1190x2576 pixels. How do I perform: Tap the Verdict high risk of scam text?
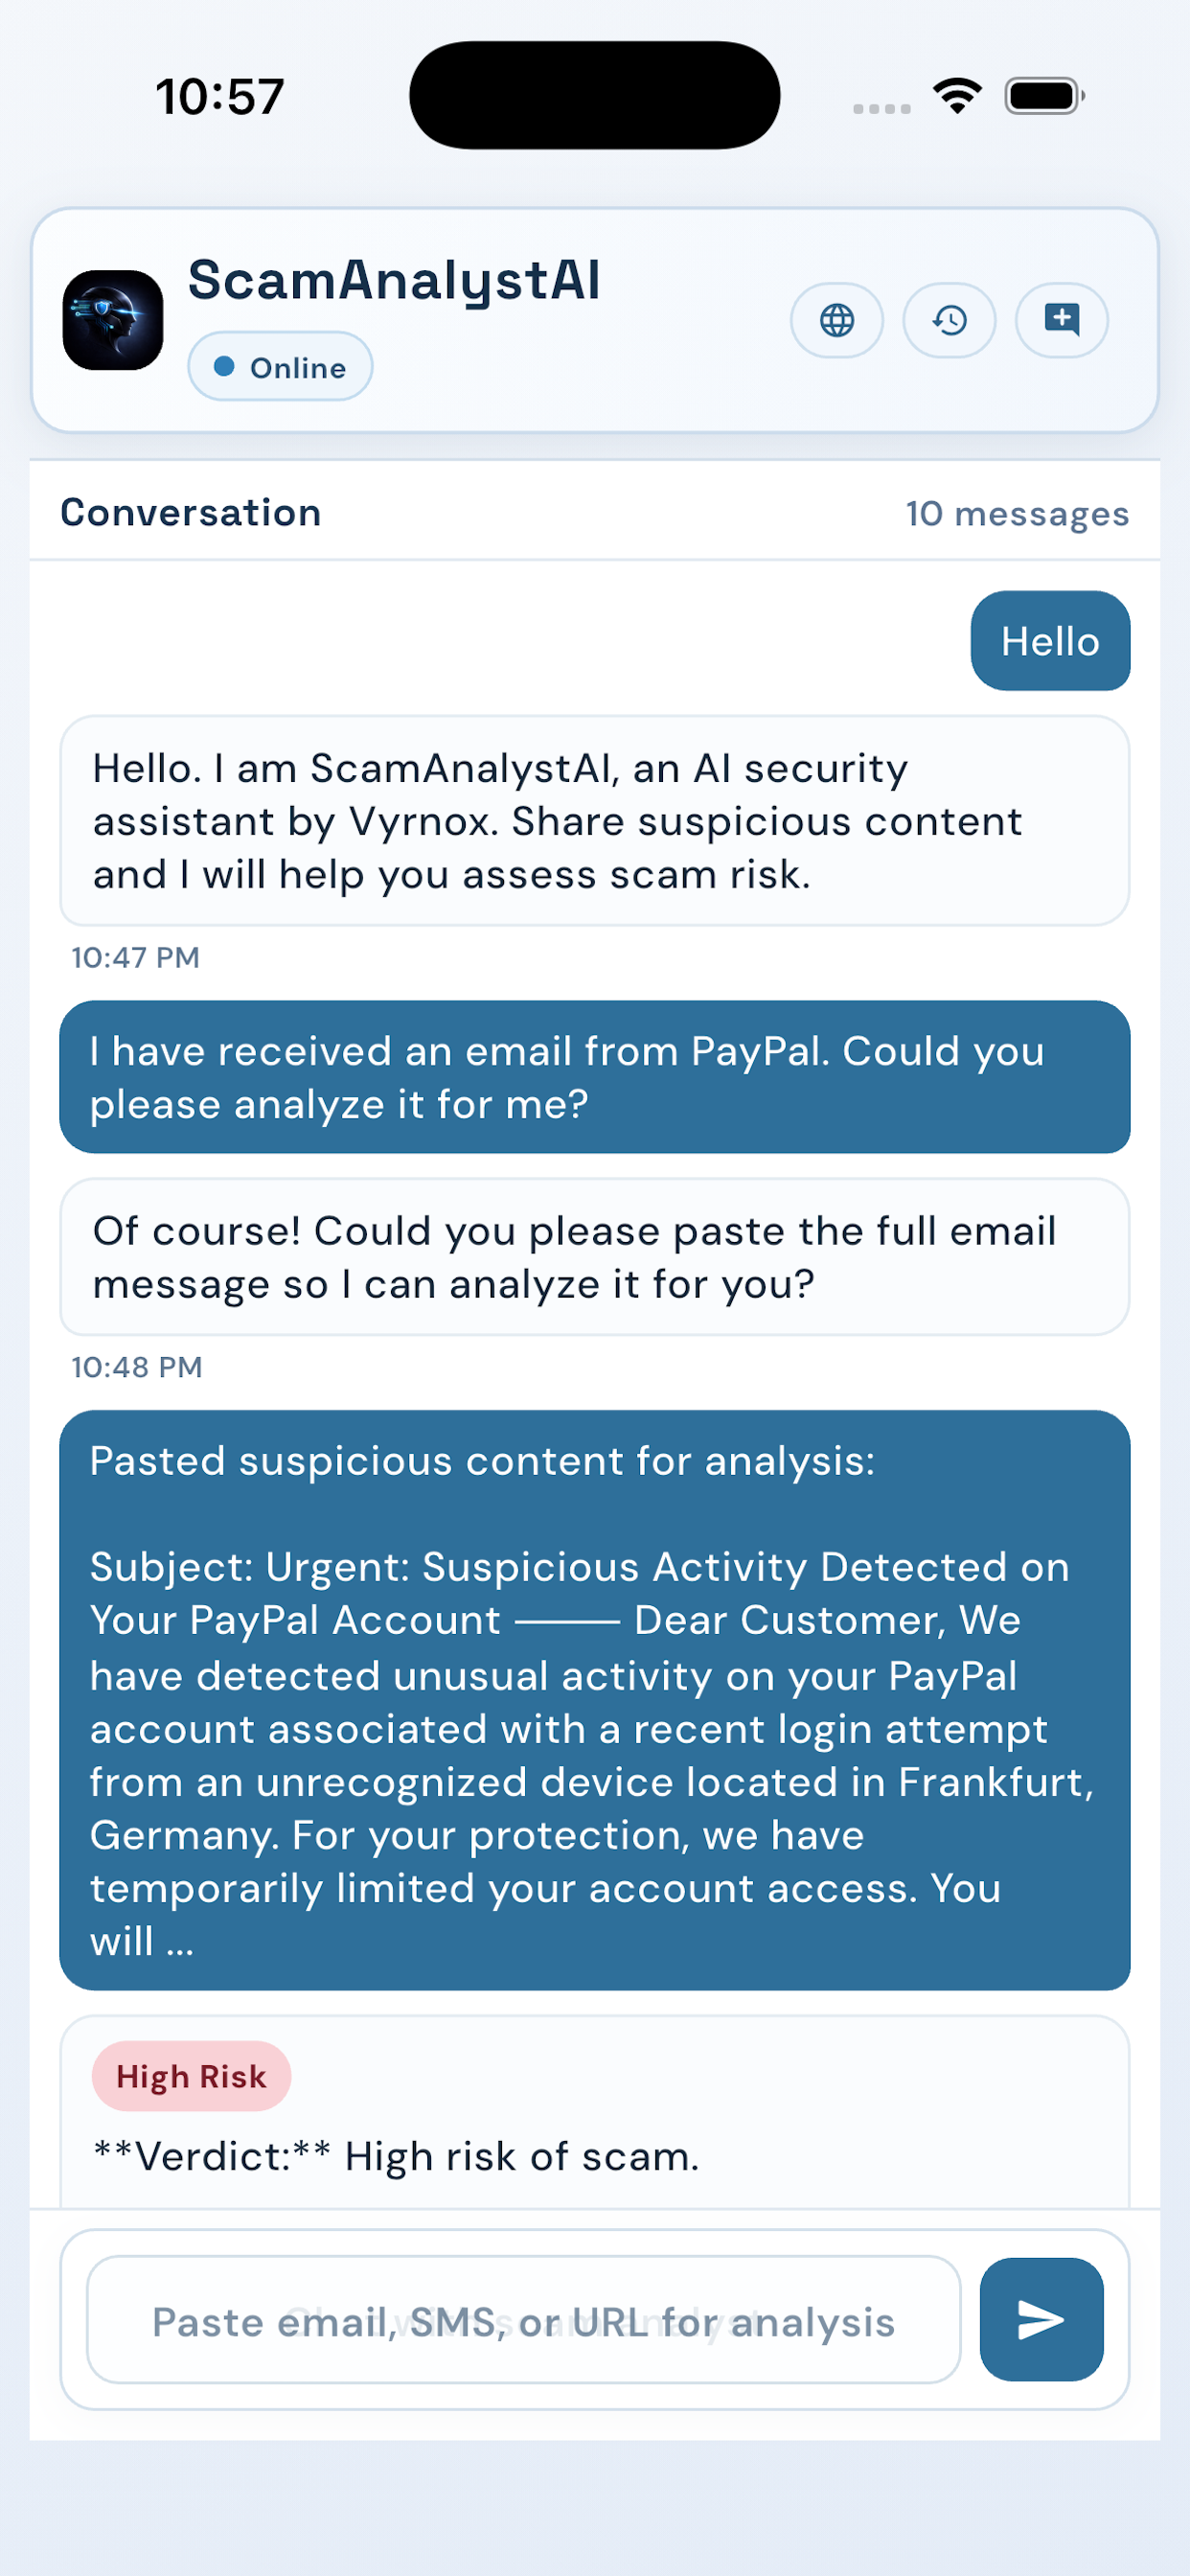pyautogui.click(x=396, y=2157)
